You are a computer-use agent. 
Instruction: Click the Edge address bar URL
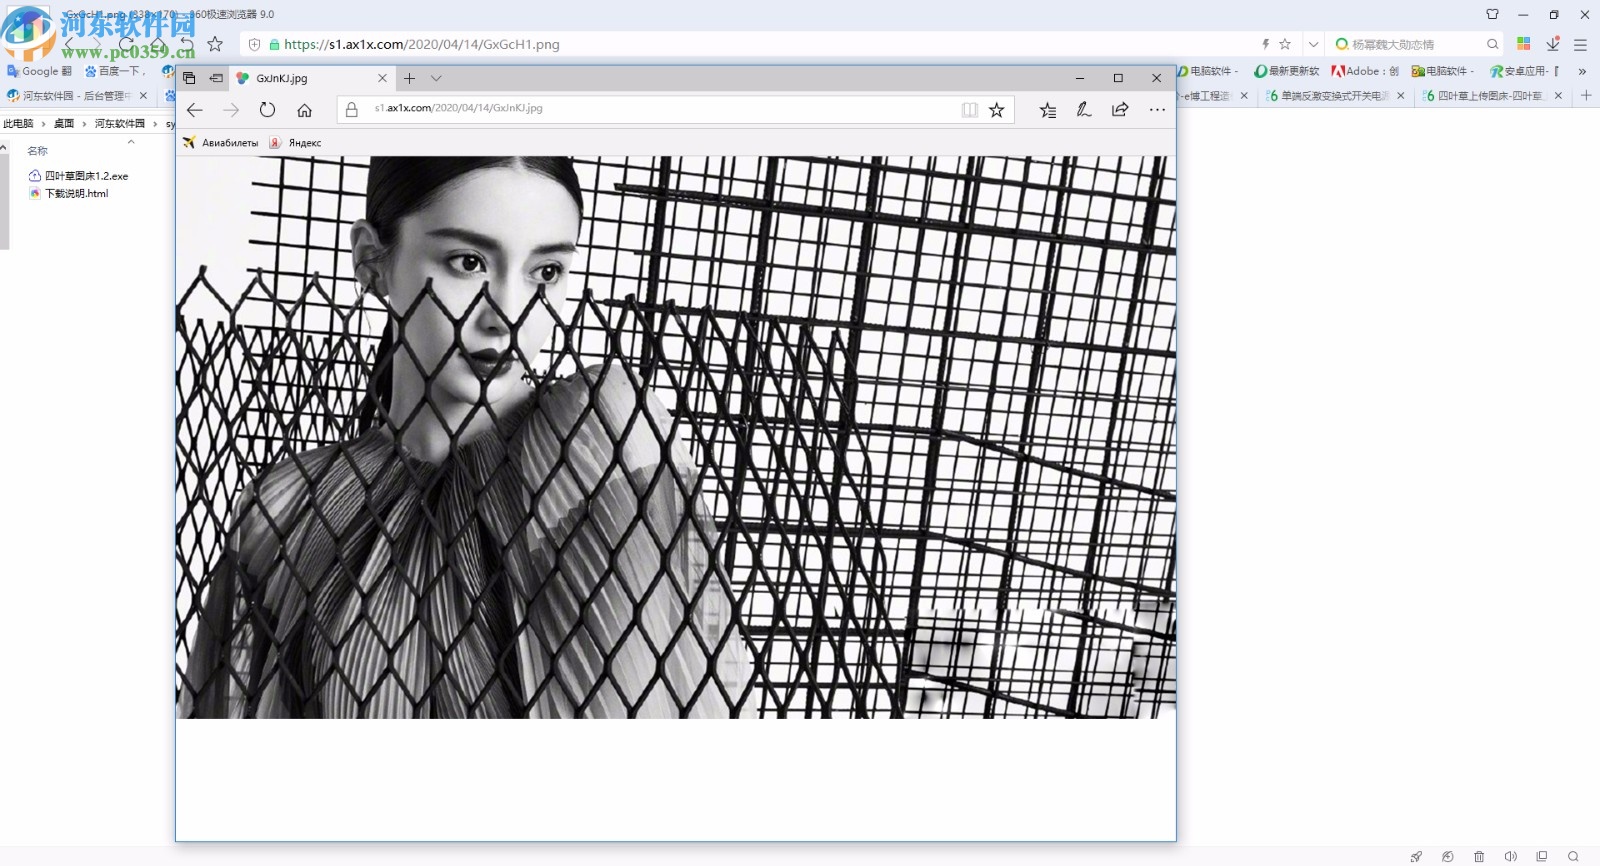tap(459, 108)
